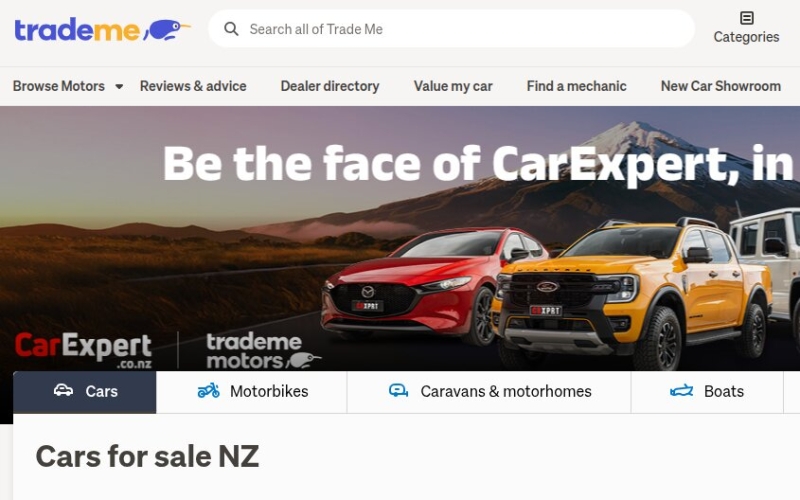Switch to the Motorbikes tab
The height and width of the screenshot is (500, 800).
[252, 391]
